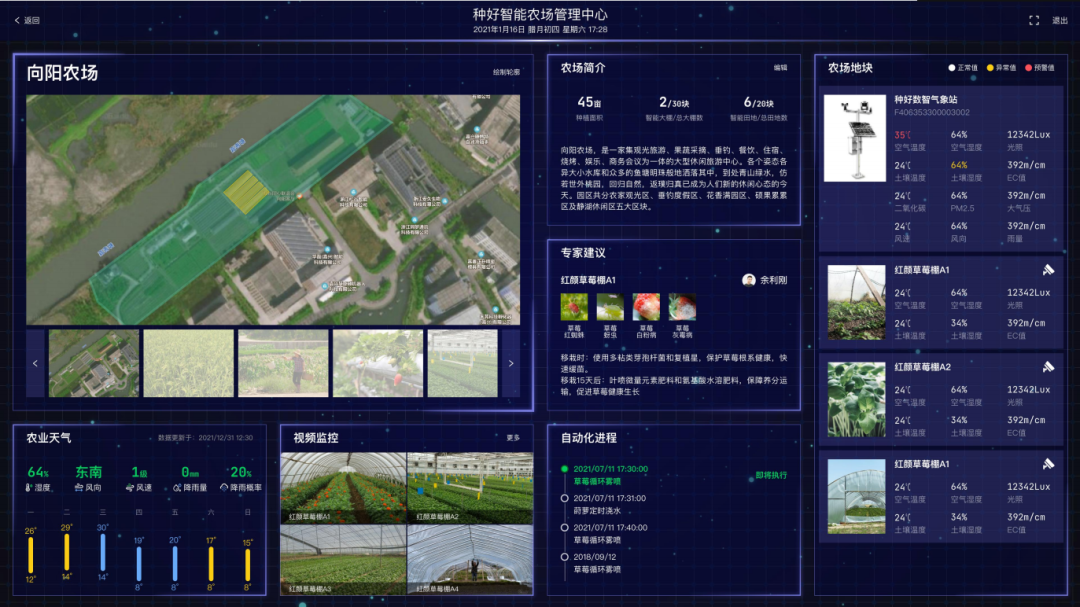This screenshot has width=1080, height=607.
Task: Show previous photos with left carousel arrow
Action: click(x=35, y=363)
